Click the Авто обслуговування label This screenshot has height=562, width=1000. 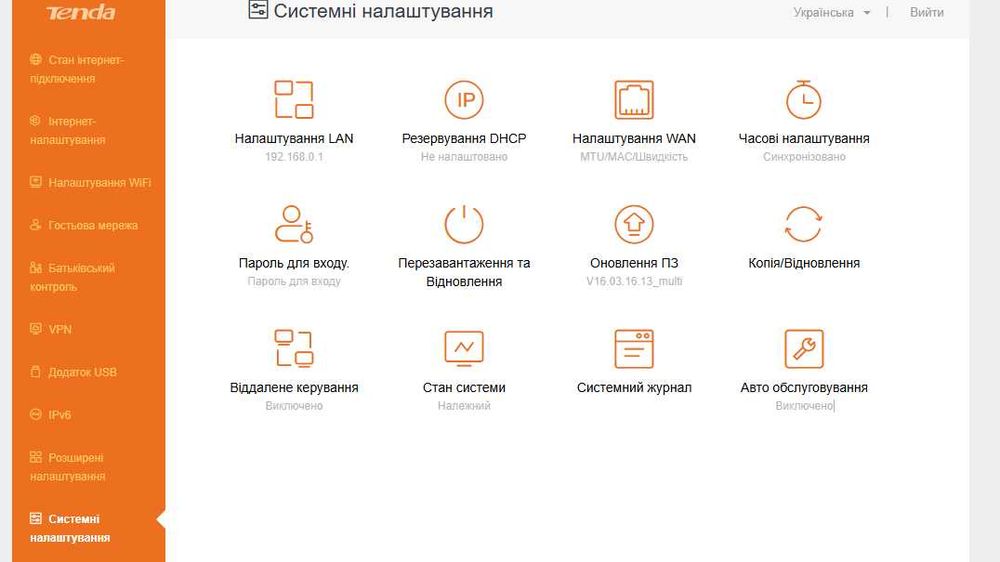804,387
